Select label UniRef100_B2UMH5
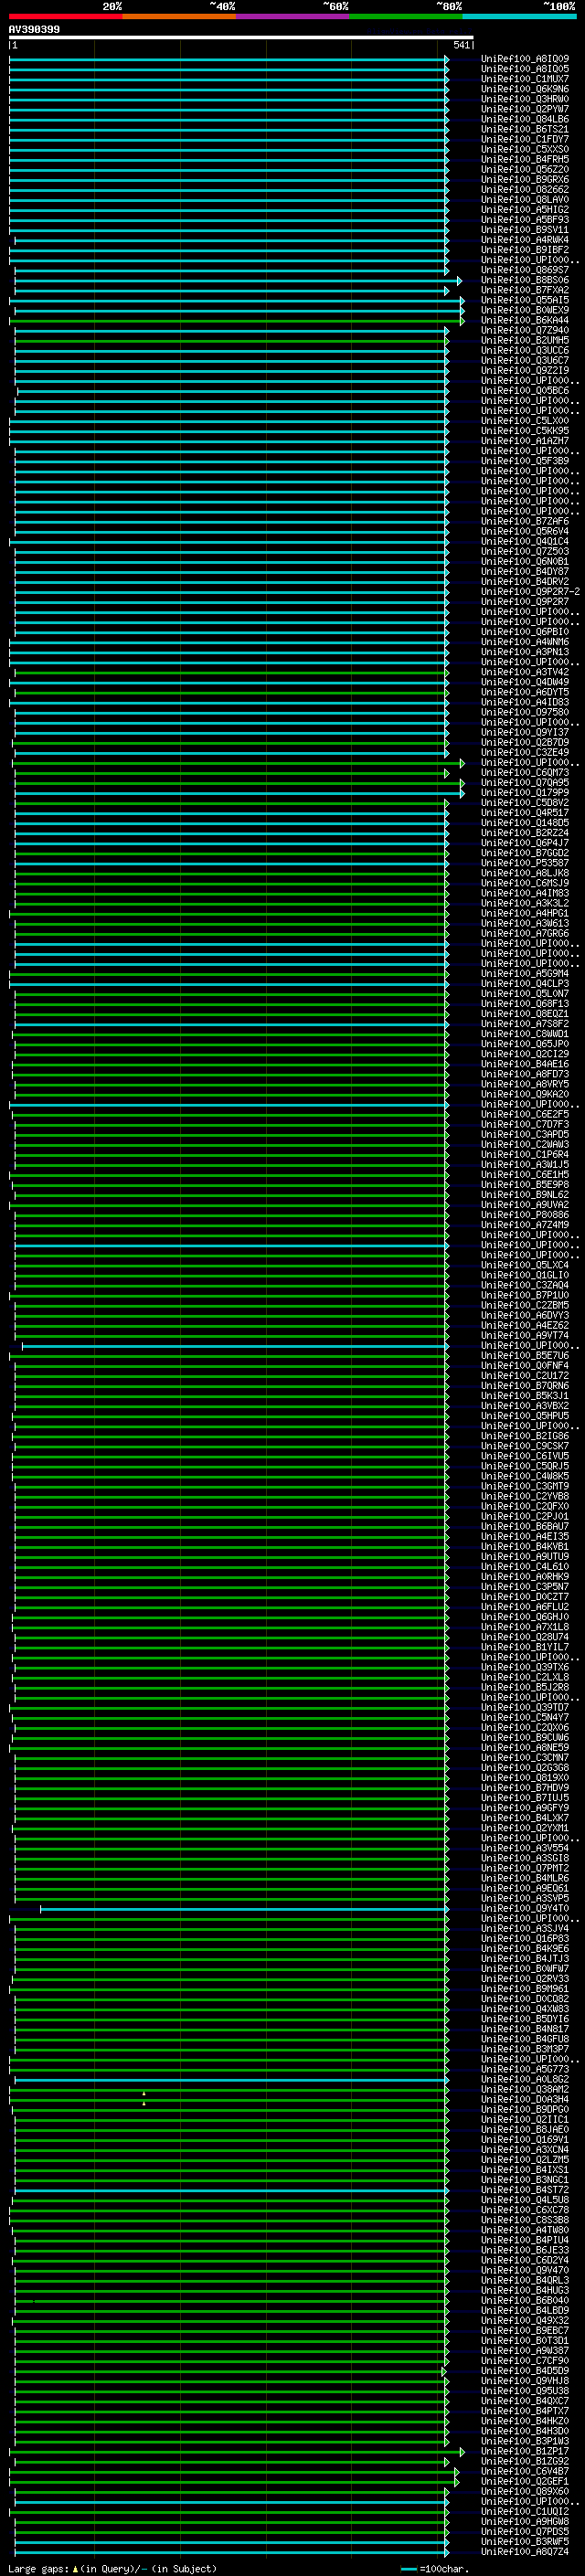Image resolution: width=585 pixels, height=2576 pixels. tap(525, 340)
